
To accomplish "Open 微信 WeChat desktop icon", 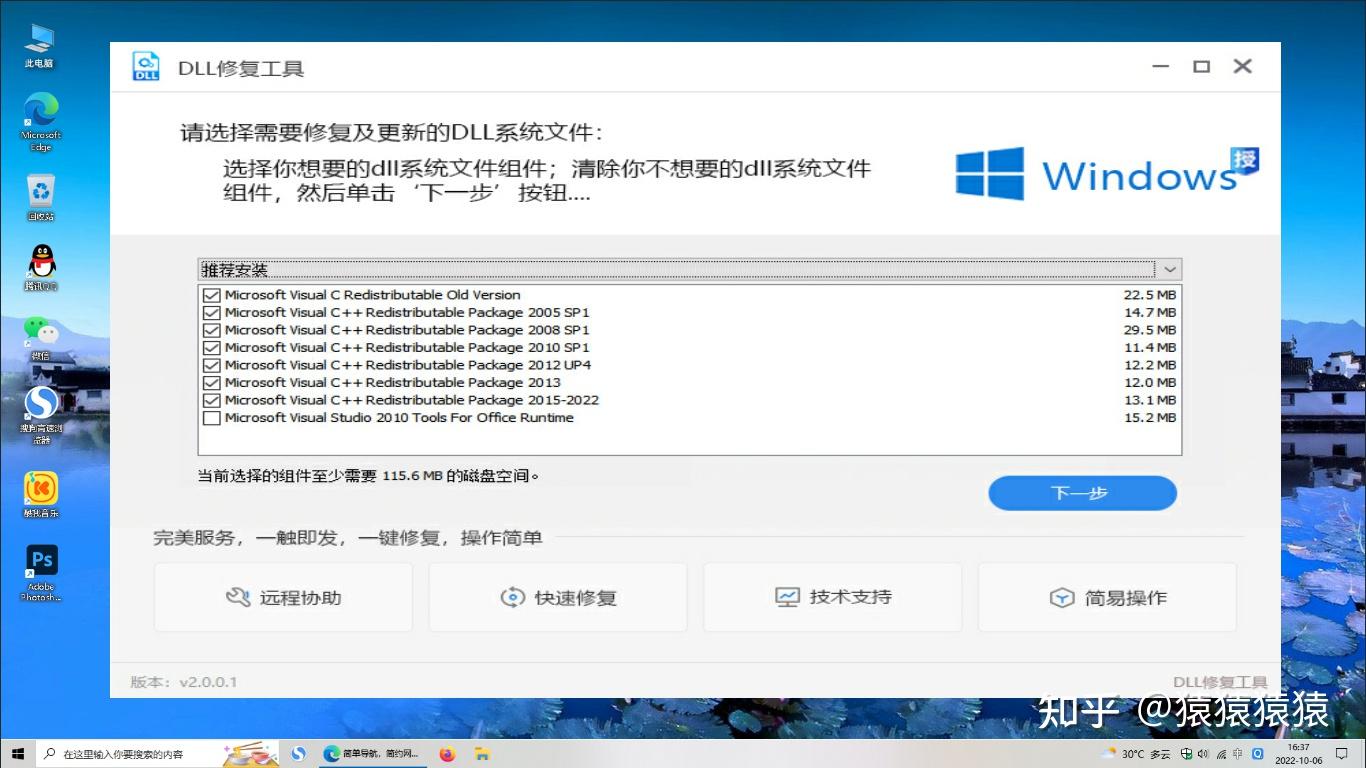I will pos(40,339).
